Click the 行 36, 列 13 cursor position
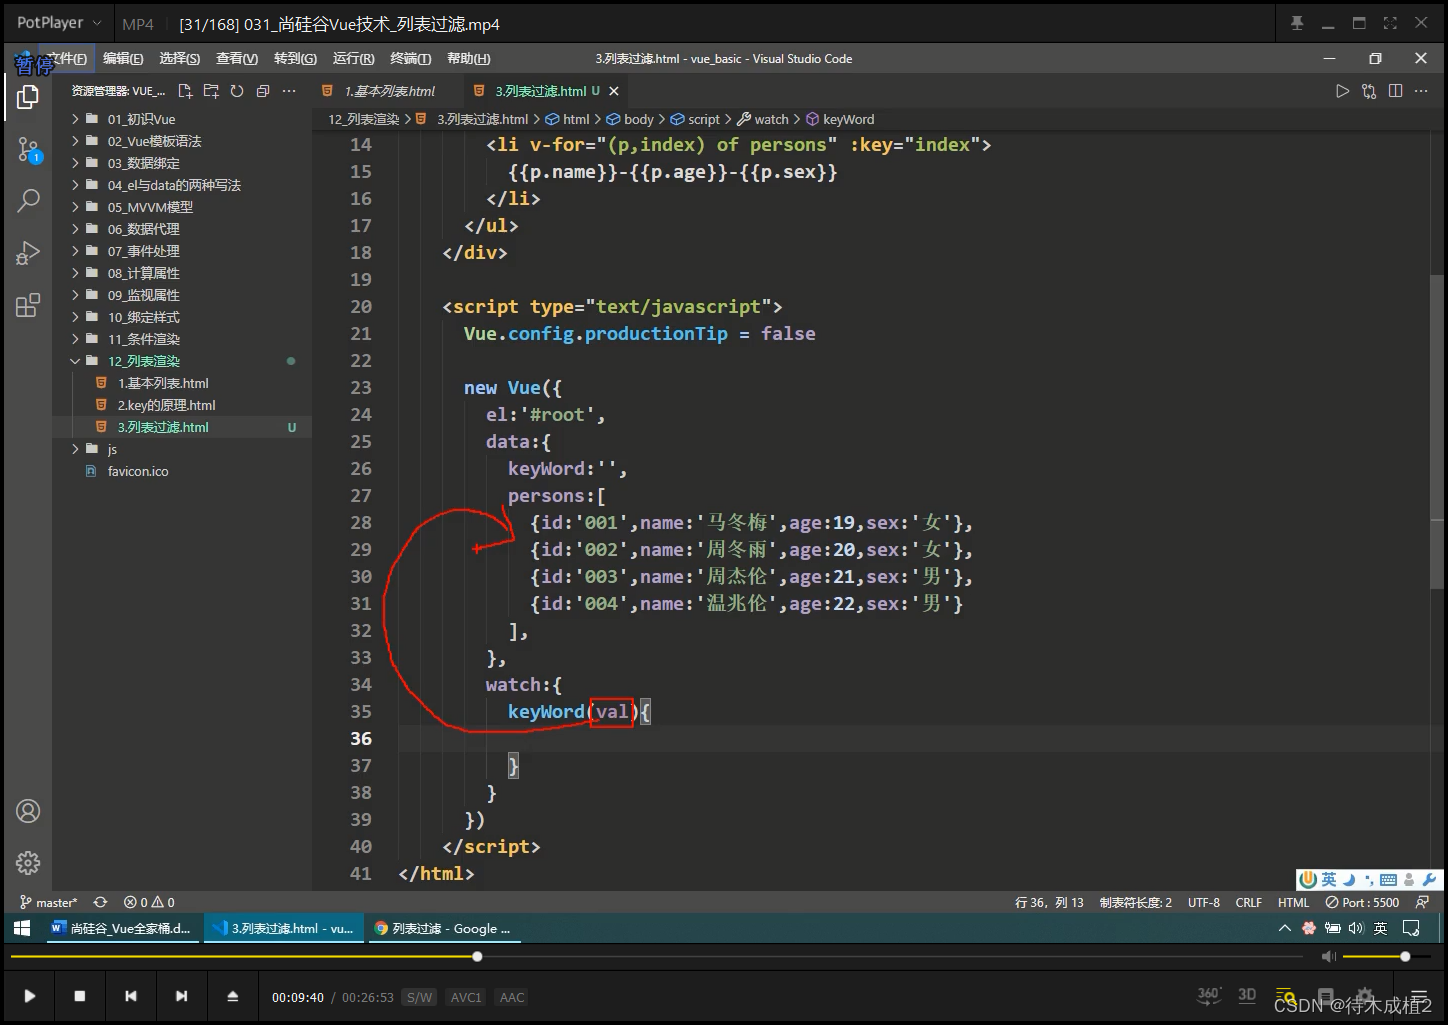1448x1025 pixels. pyautogui.click(x=1049, y=902)
